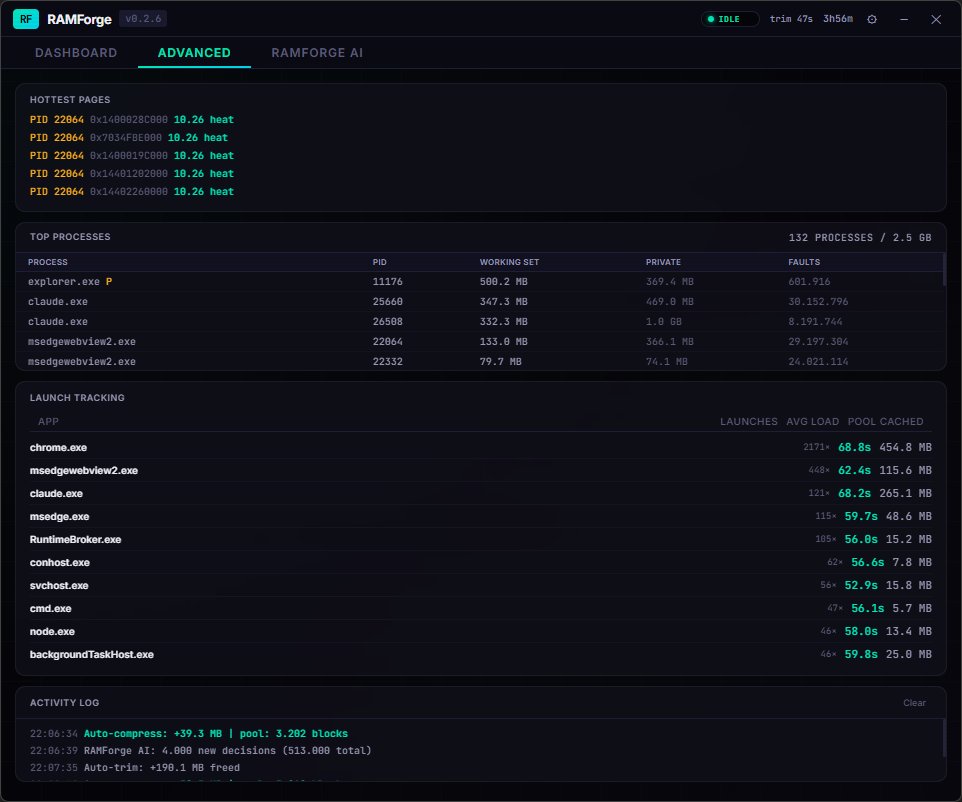
Task: Click the activity log scrollbar
Action: point(944,738)
